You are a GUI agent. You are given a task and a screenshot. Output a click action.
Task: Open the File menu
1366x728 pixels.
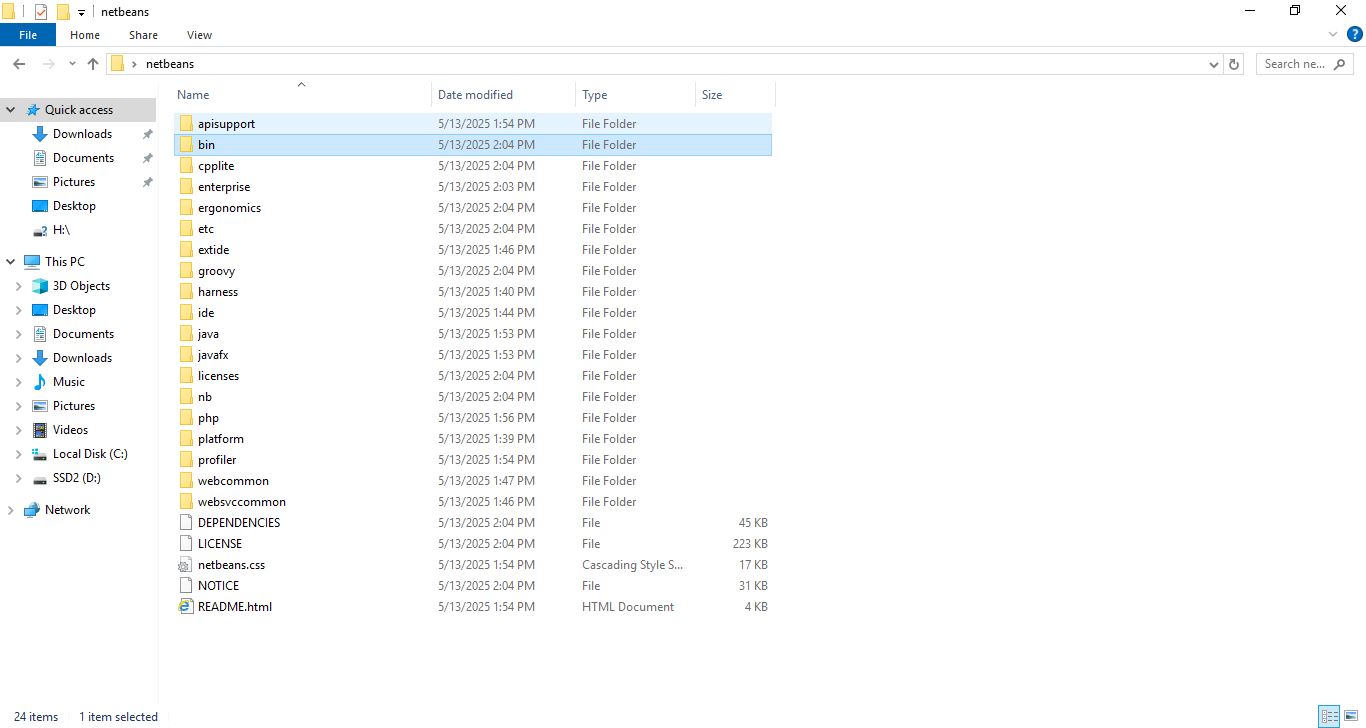[x=28, y=35]
